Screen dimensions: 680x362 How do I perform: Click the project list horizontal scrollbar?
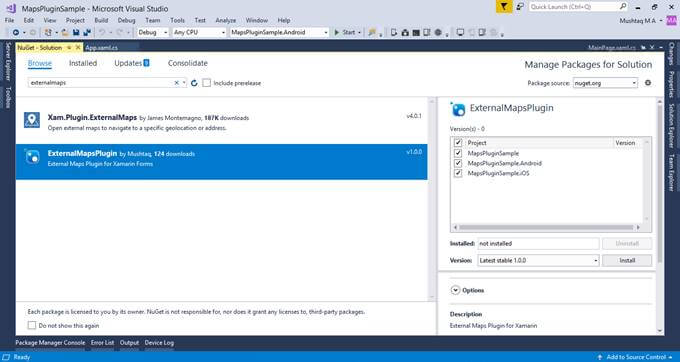tap(546, 227)
